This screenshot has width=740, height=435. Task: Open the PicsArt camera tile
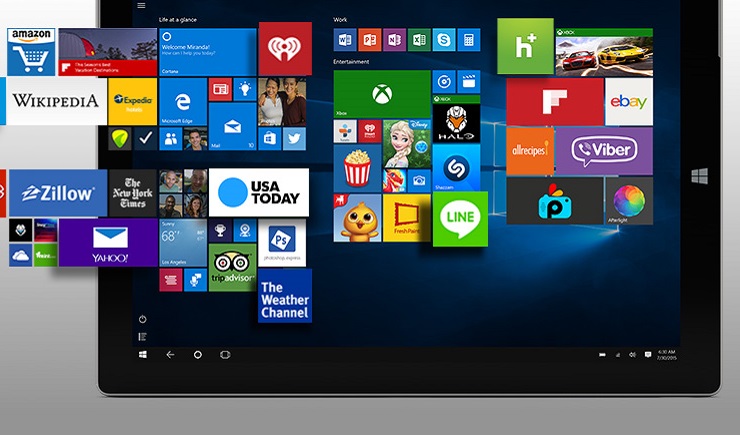555,201
